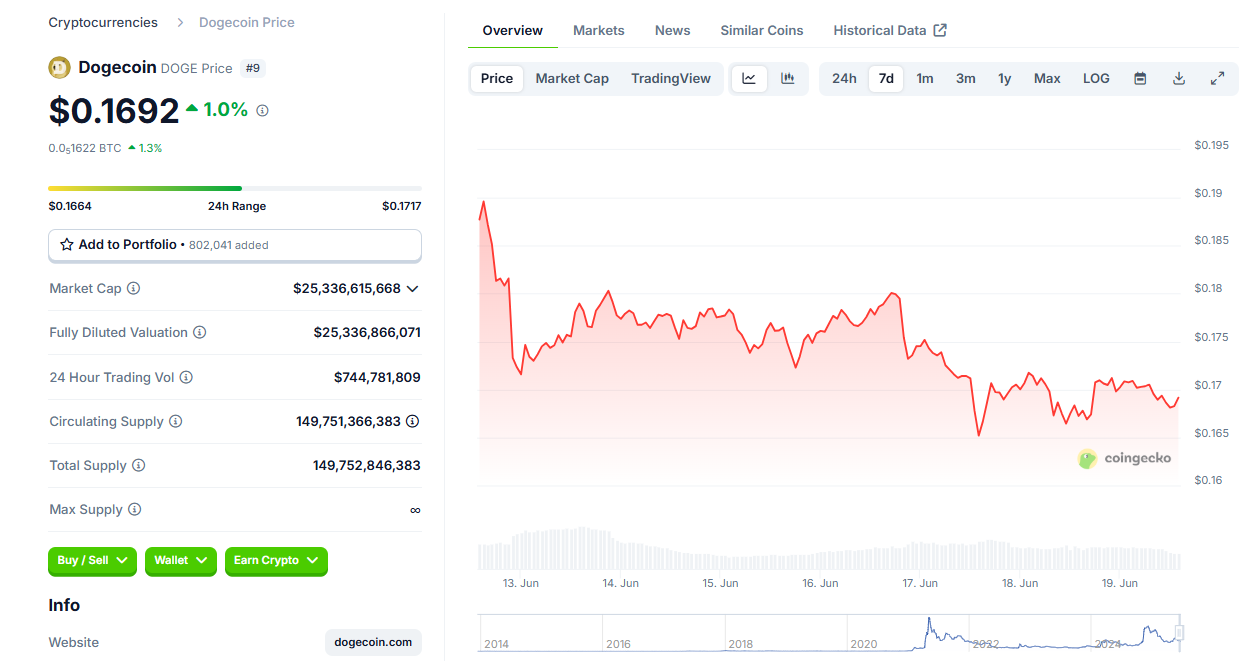Expand chart to fullscreen

click(1218, 78)
